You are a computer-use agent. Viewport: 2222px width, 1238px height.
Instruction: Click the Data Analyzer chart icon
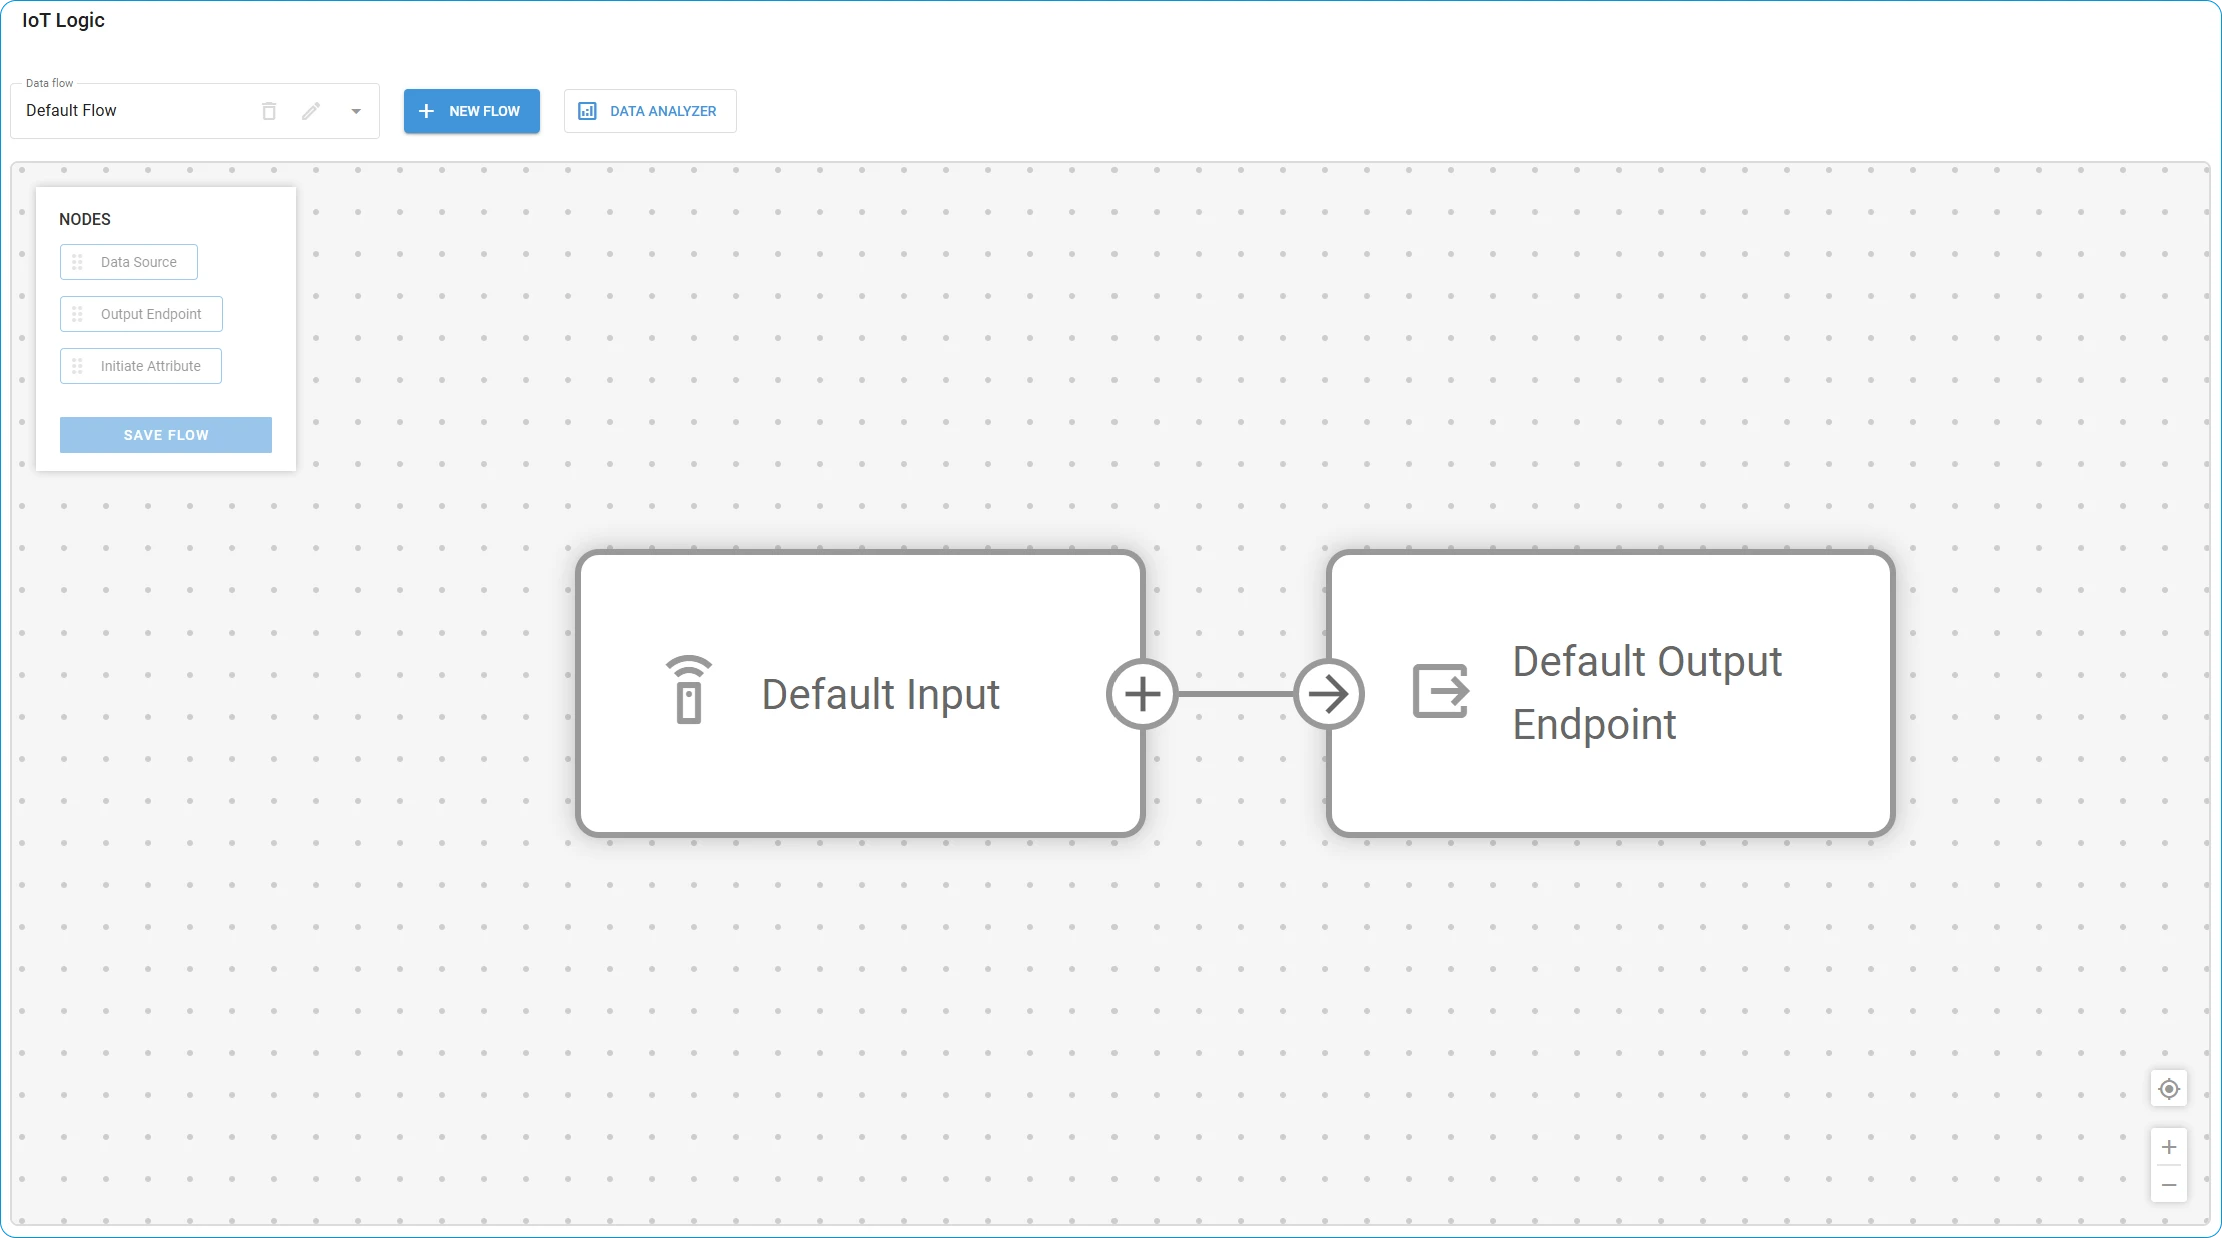[588, 111]
